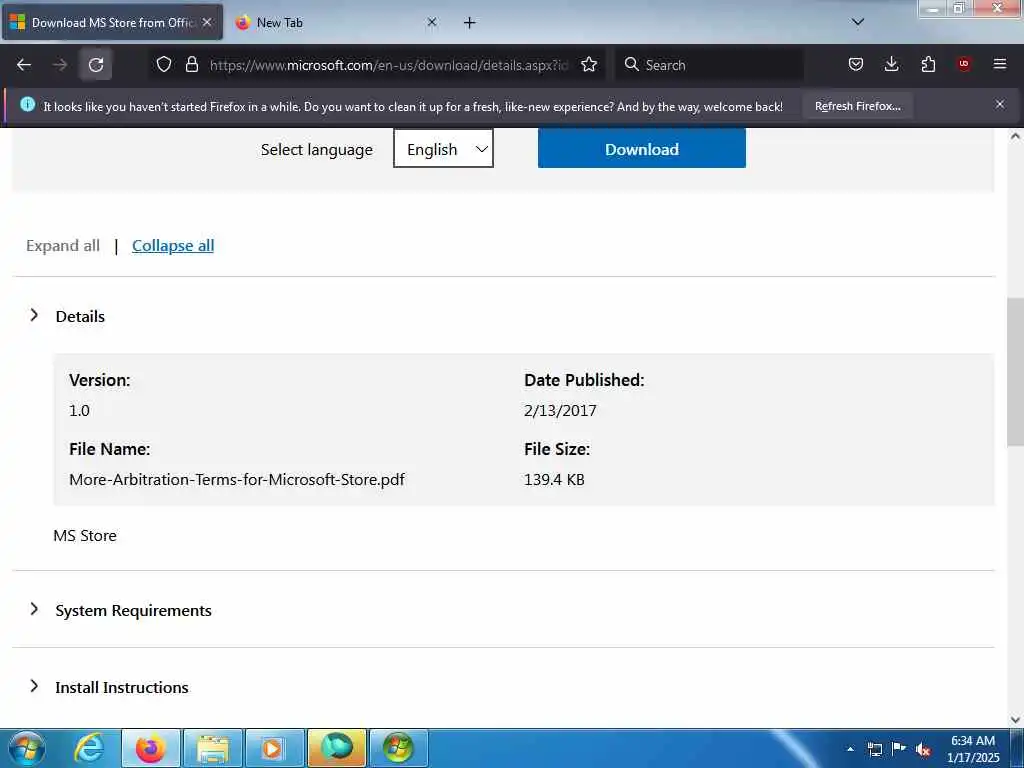Open the uBlock Origin extension icon
Screen dimensions: 1024x768
tap(964, 64)
